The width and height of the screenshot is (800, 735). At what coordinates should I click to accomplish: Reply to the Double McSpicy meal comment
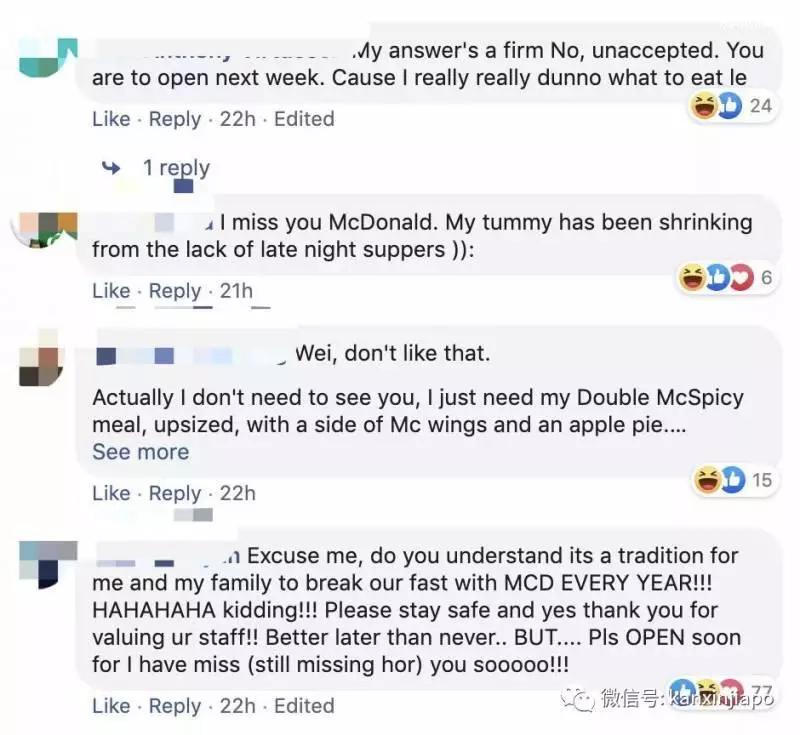click(175, 494)
